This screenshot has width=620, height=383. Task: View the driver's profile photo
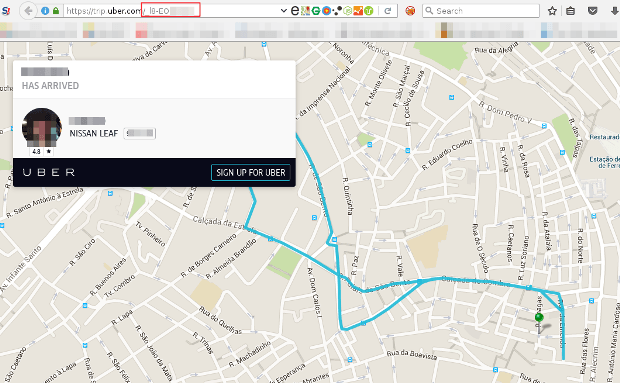point(42,128)
